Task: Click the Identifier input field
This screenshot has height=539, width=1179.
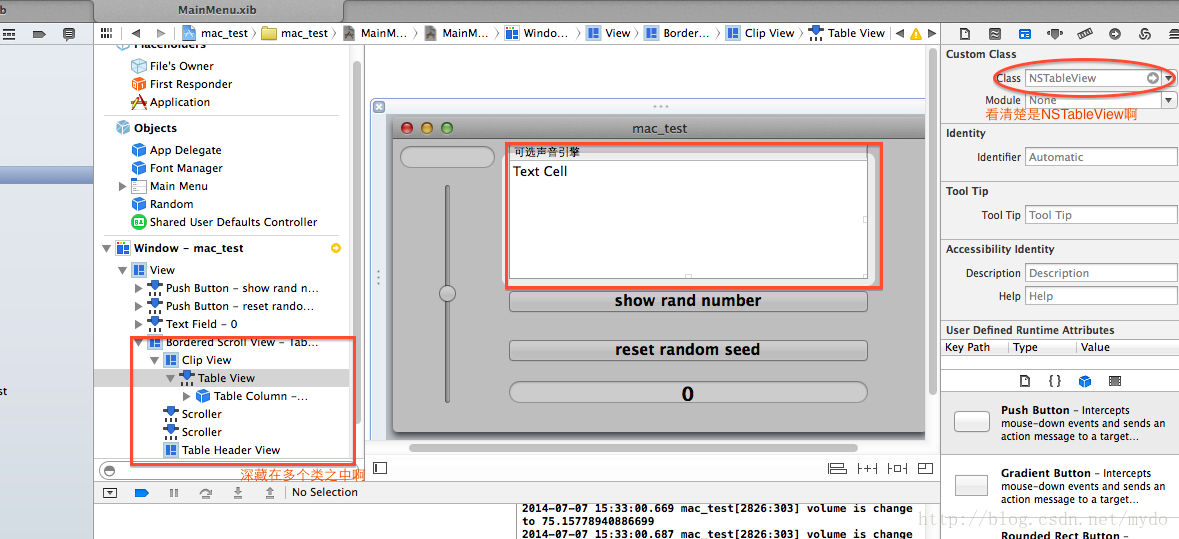Action: click(1102, 157)
